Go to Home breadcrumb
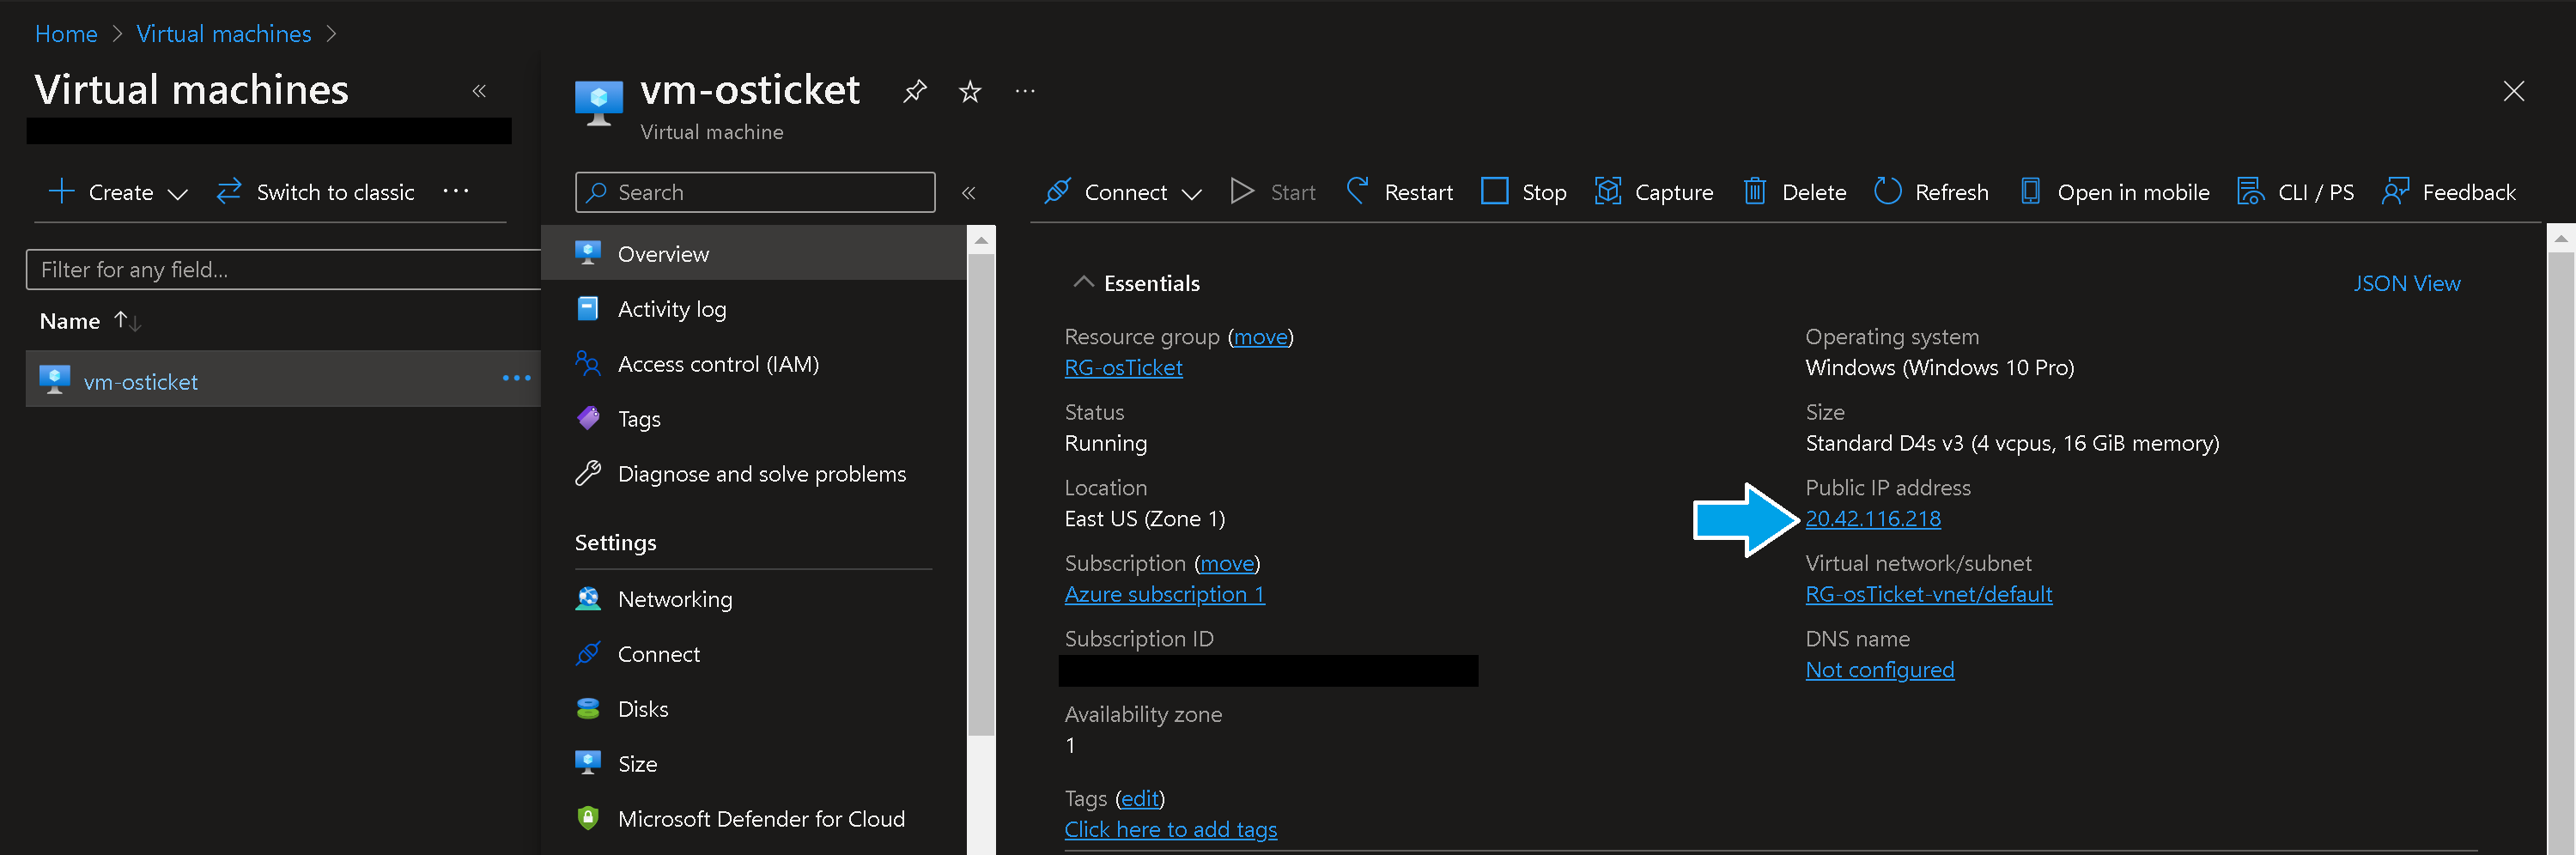Screen dimensions: 2576x855 coord(66,34)
